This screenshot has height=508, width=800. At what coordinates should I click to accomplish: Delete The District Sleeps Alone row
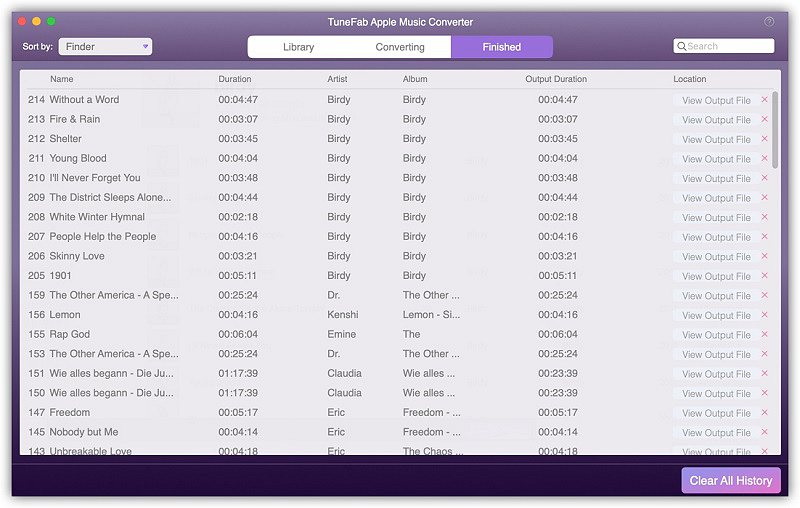point(764,197)
